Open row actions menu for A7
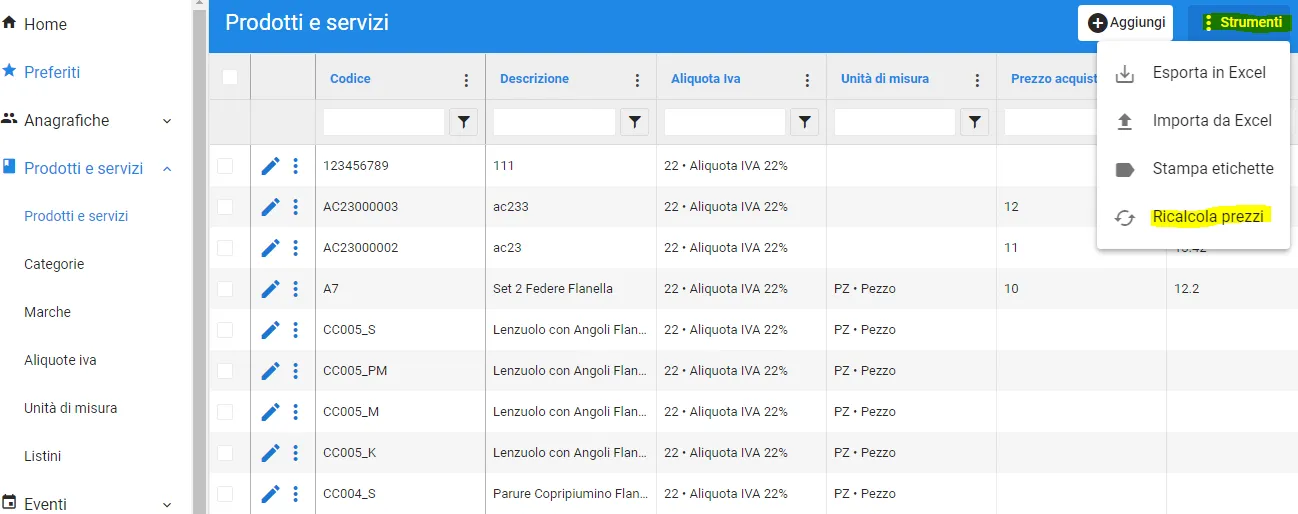This screenshot has width=1298, height=514. click(x=295, y=289)
